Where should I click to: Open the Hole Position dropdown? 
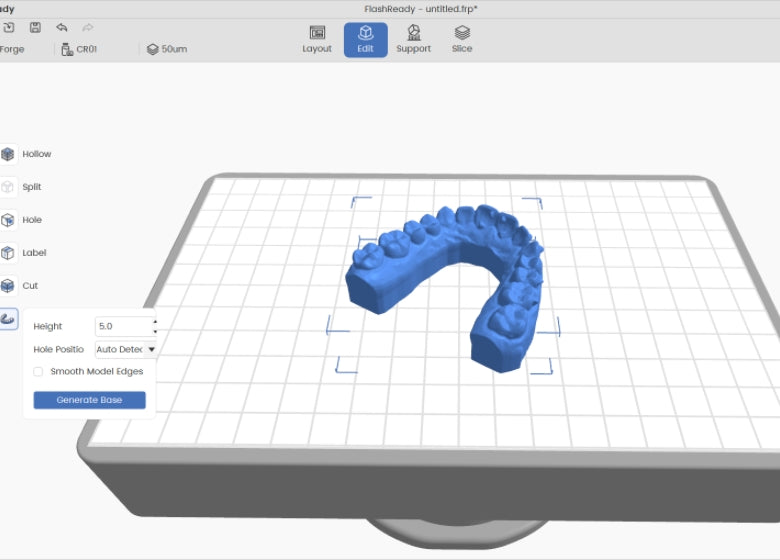(126, 350)
